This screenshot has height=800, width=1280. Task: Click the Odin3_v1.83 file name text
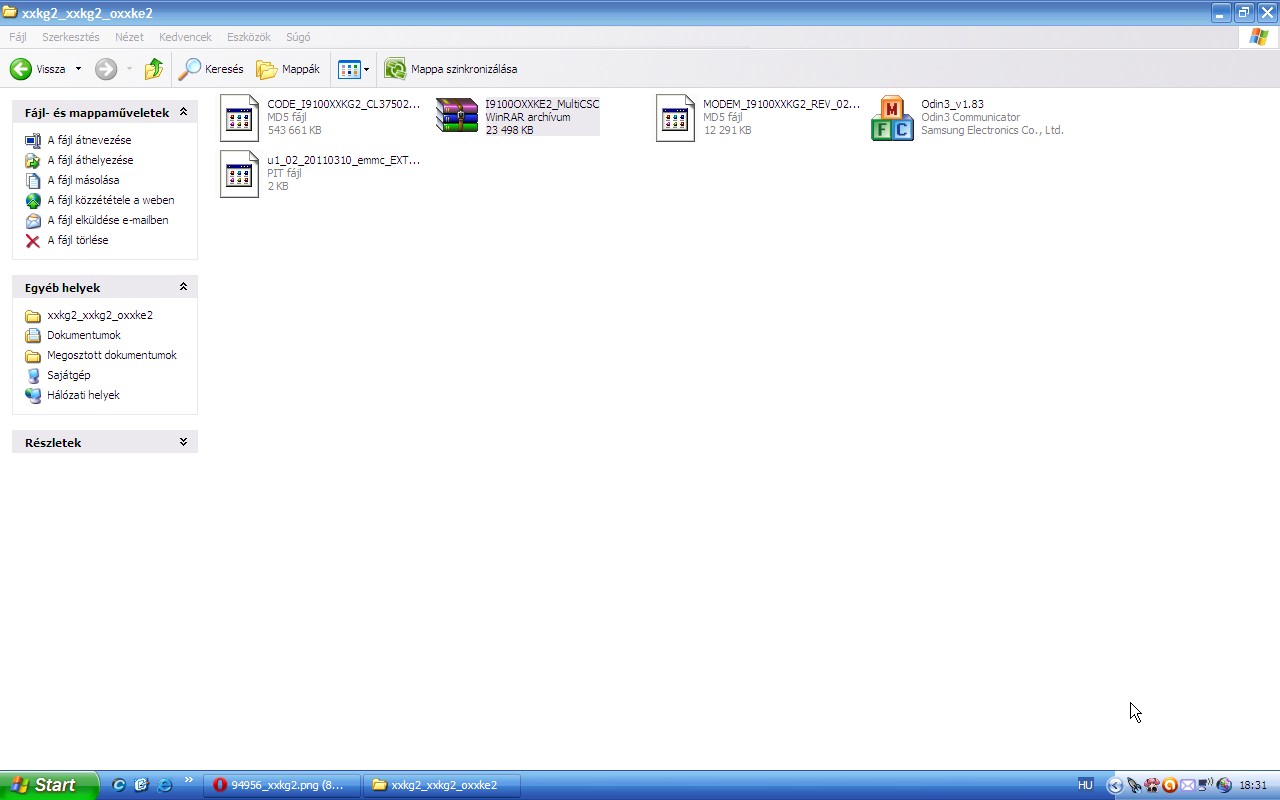[953, 104]
